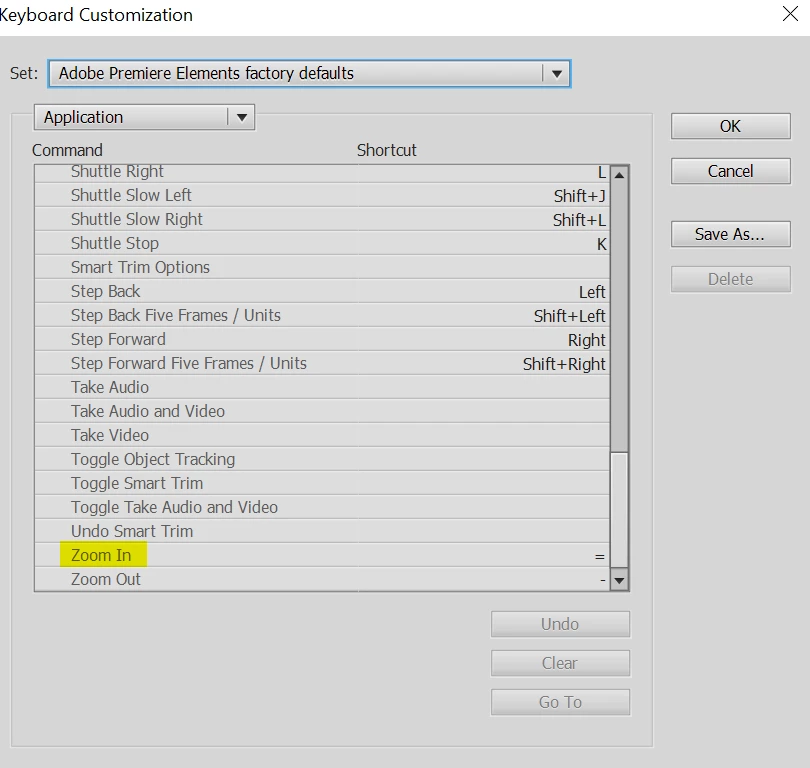Select Step Forward Five Frames / Units
810x768 pixels.
[322, 363]
